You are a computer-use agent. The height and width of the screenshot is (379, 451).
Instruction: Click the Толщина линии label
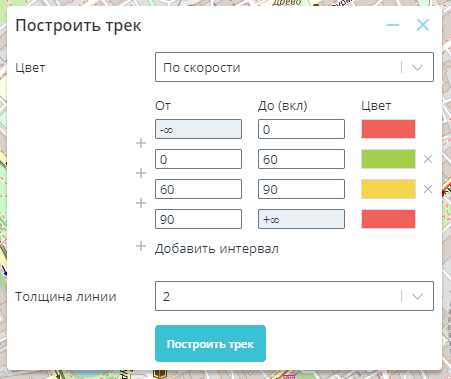point(66,296)
